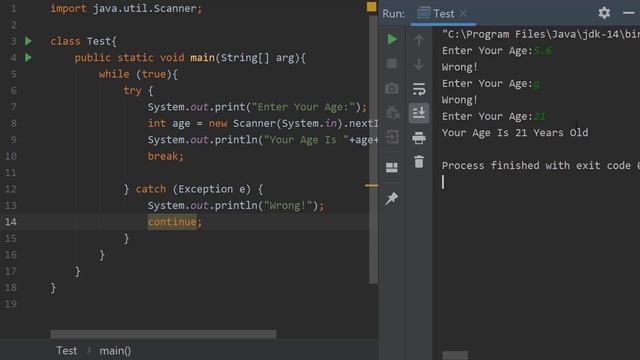Screen dimensions: 640x360
Task: Click the editor vertical scrollbar
Action: [x=373, y=149]
